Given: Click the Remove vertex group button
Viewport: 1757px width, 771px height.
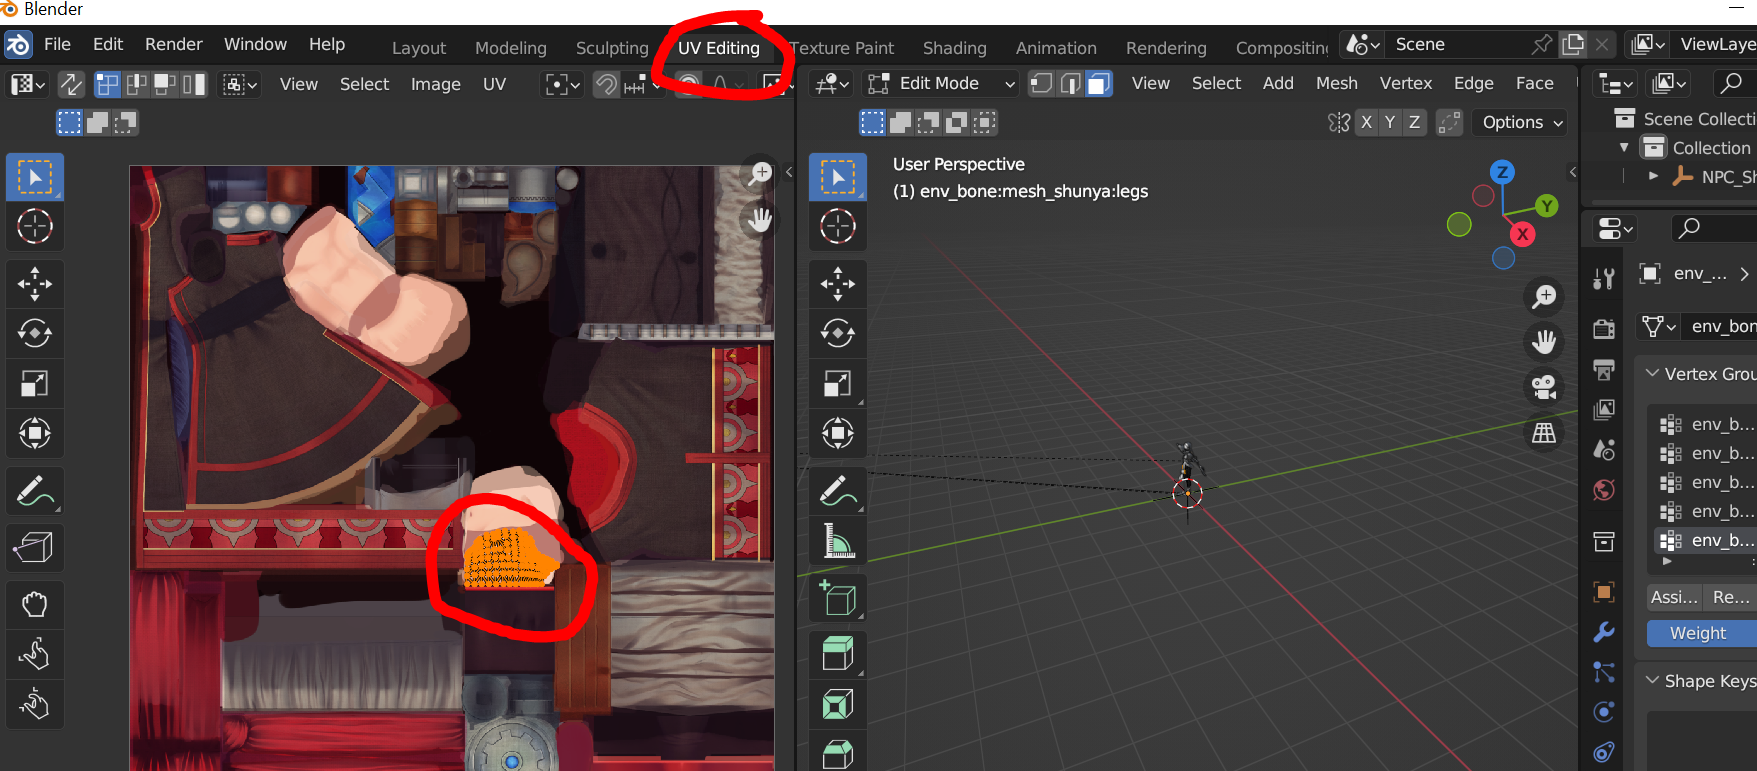Looking at the screenshot, I should tap(1730, 597).
